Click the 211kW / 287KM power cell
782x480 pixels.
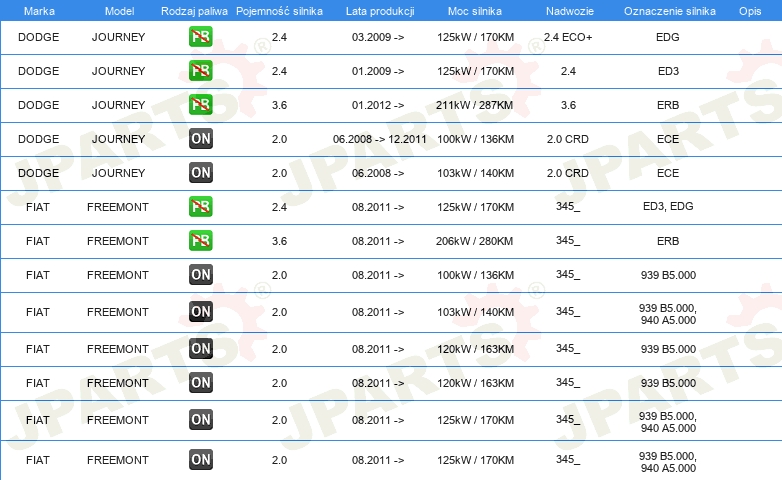(474, 105)
